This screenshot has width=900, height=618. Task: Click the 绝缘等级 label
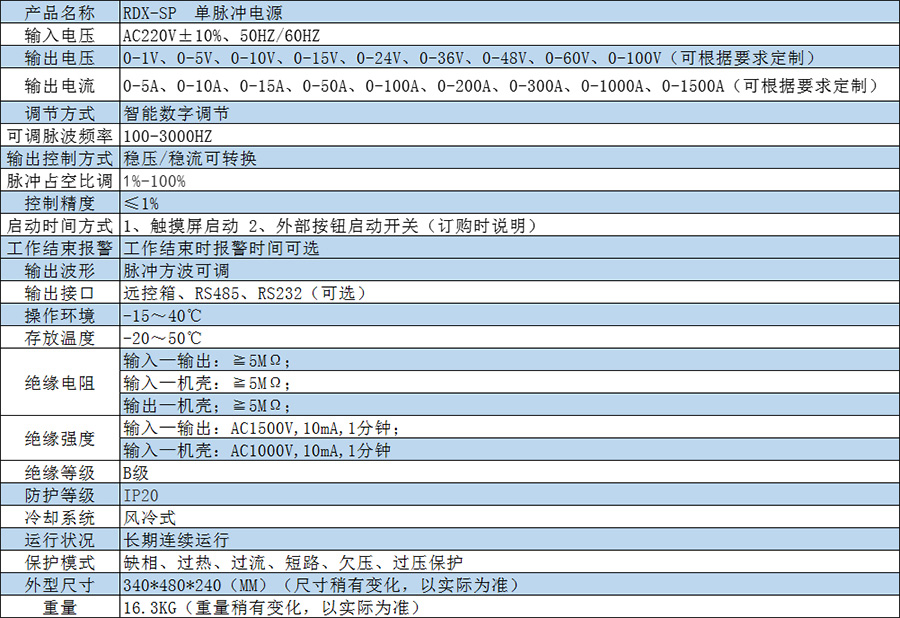pos(60,473)
